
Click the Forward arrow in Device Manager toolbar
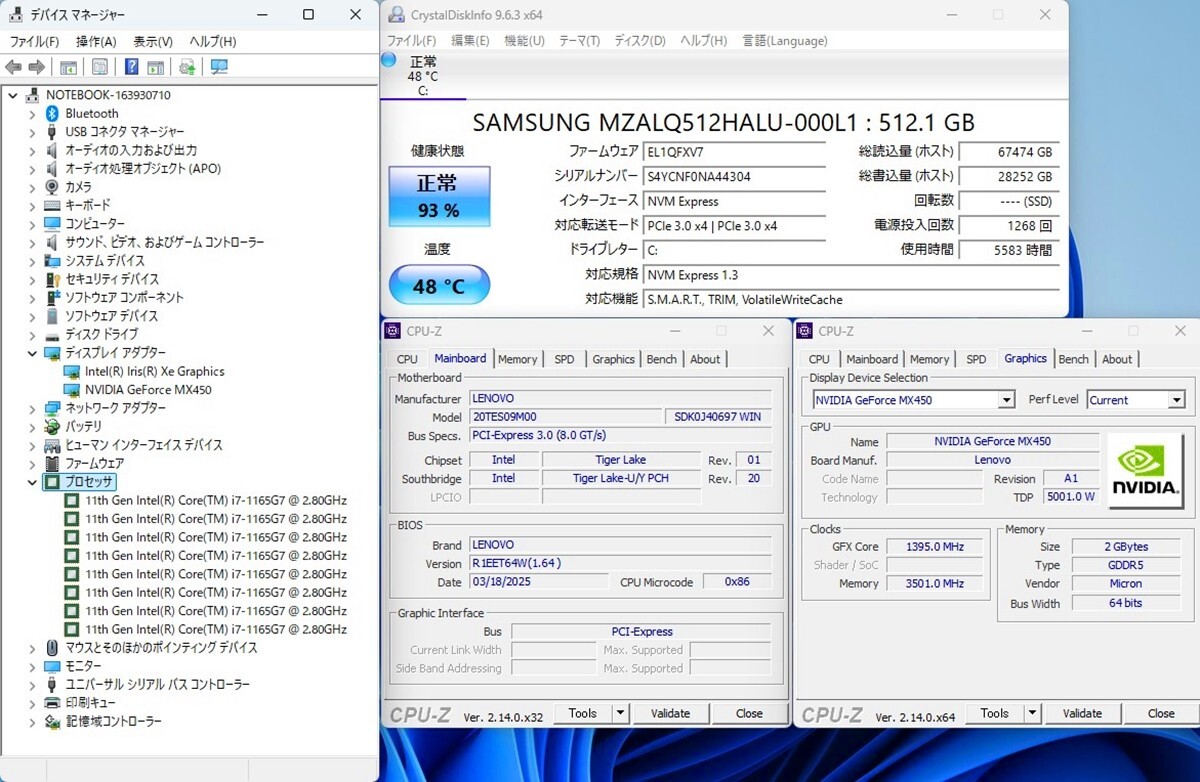pos(36,67)
